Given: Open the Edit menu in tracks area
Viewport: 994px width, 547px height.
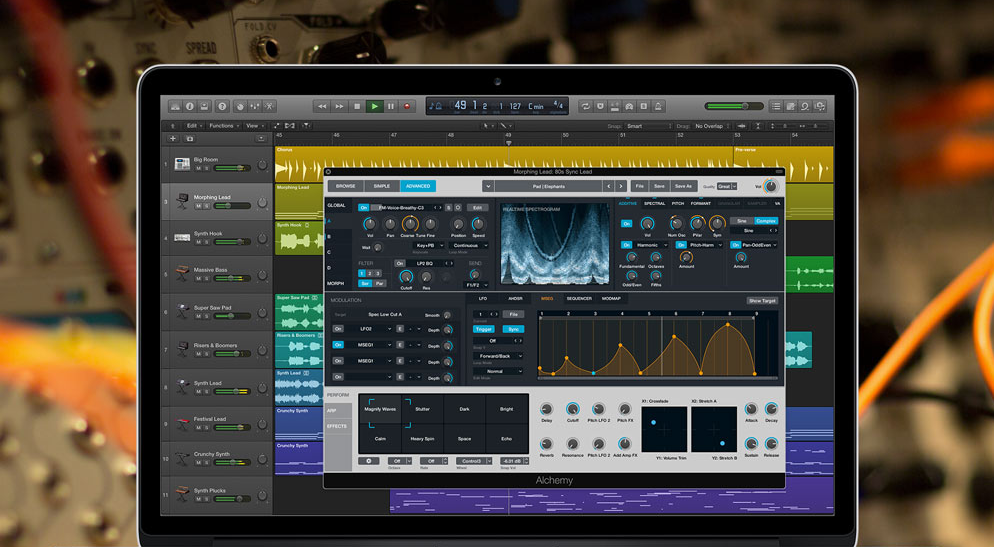Looking at the screenshot, I should pos(193,126).
